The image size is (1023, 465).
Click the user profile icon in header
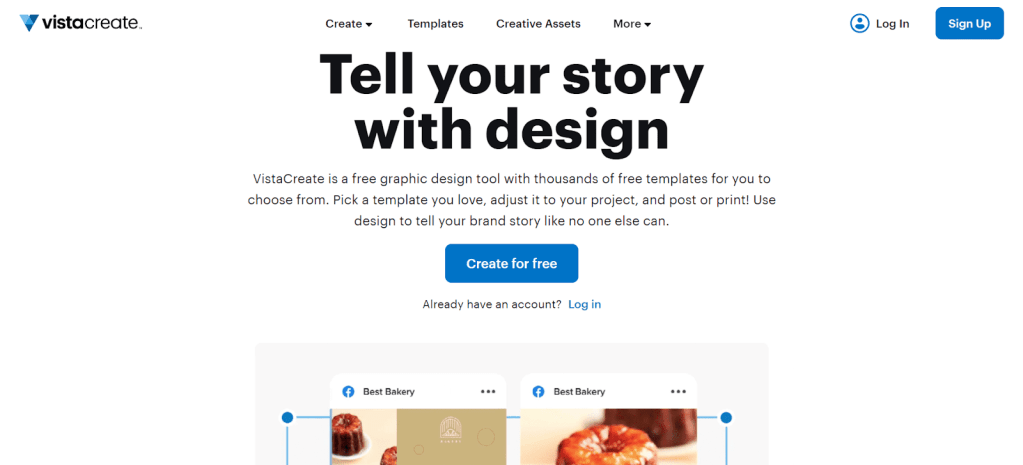859,23
